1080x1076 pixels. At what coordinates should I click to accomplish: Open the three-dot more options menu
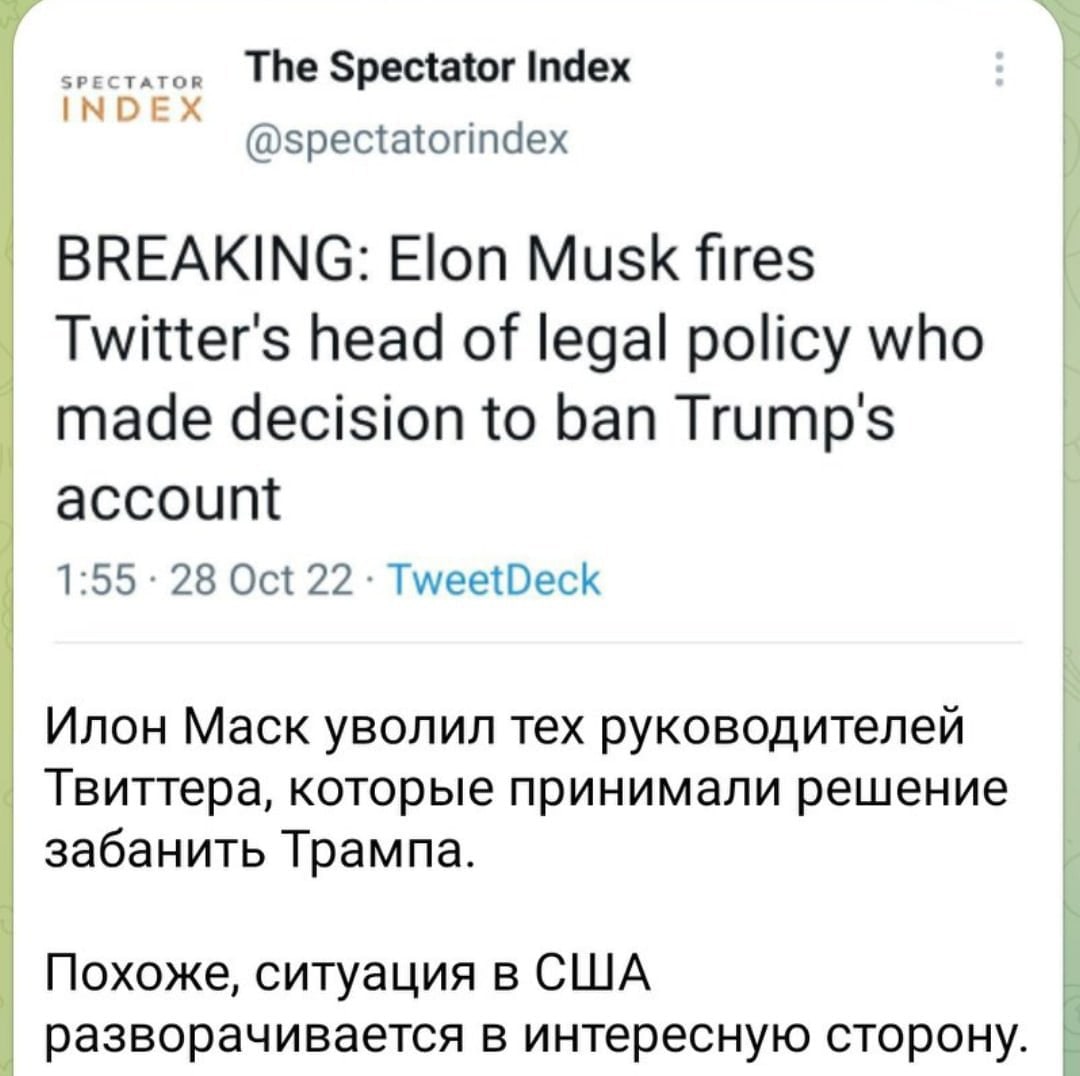click(999, 72)
